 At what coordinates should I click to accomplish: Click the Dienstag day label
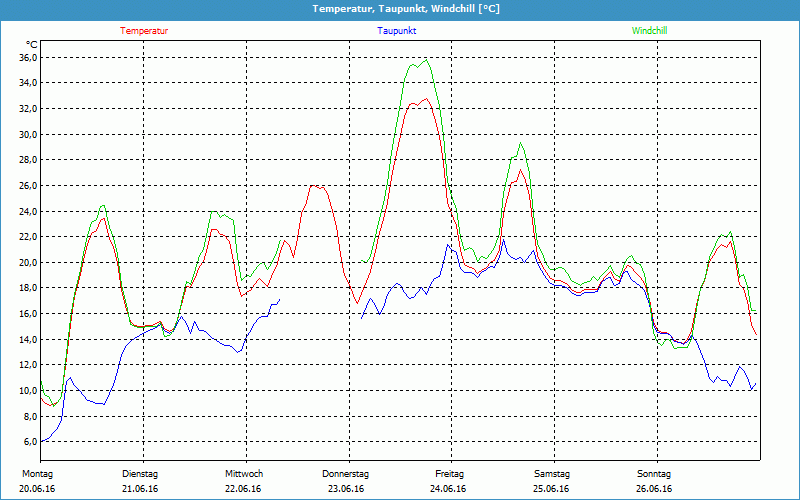click(140, 474)
